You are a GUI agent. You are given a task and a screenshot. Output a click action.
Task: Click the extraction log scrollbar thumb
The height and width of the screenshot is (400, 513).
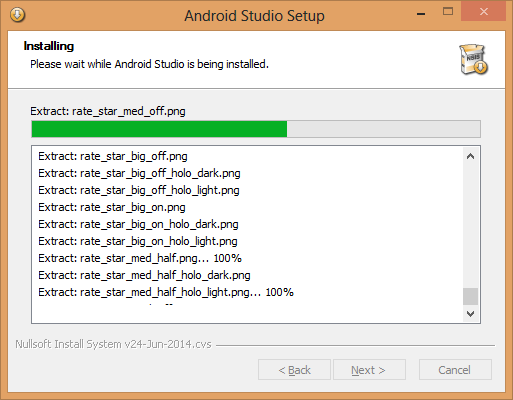coord(470,296)
